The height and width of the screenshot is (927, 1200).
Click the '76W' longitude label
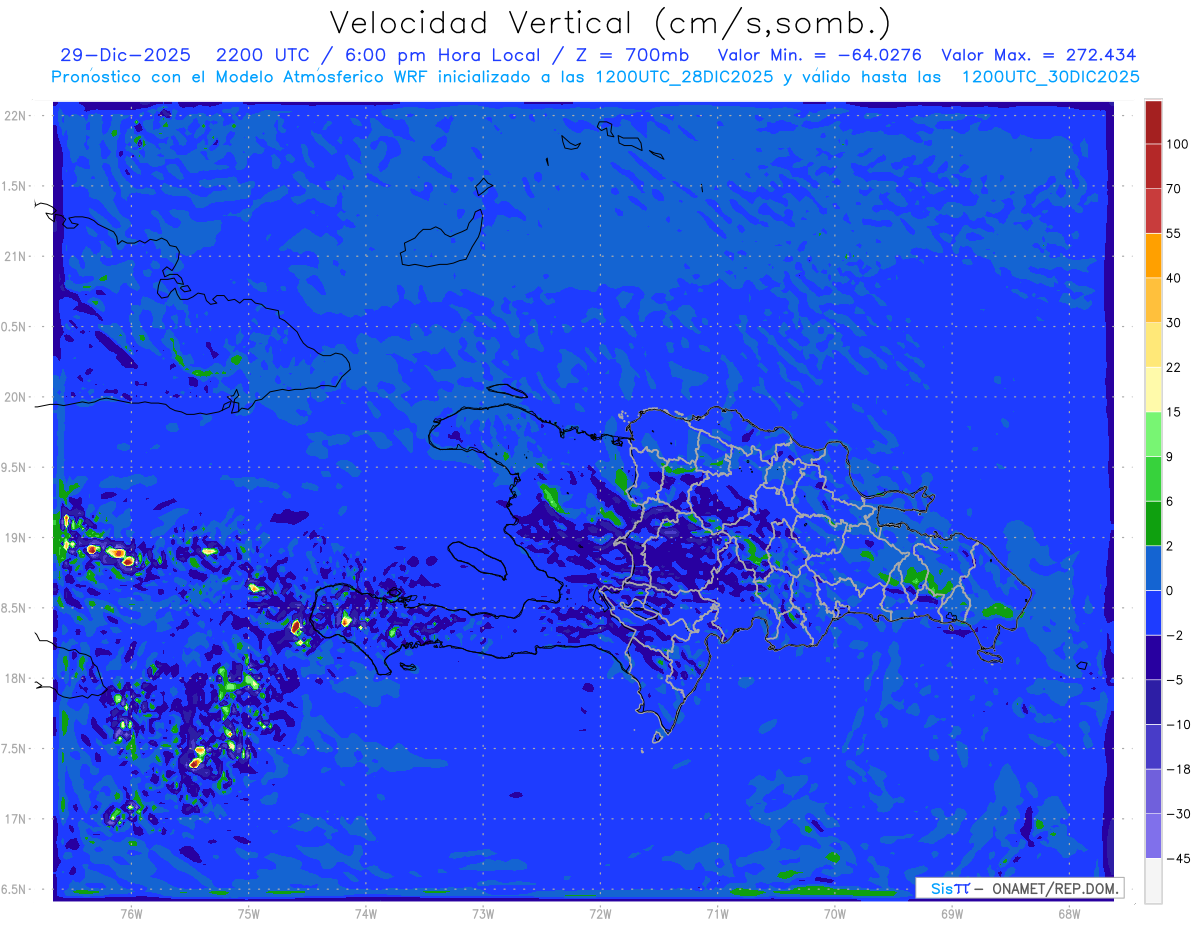click(x=131, y=913)
